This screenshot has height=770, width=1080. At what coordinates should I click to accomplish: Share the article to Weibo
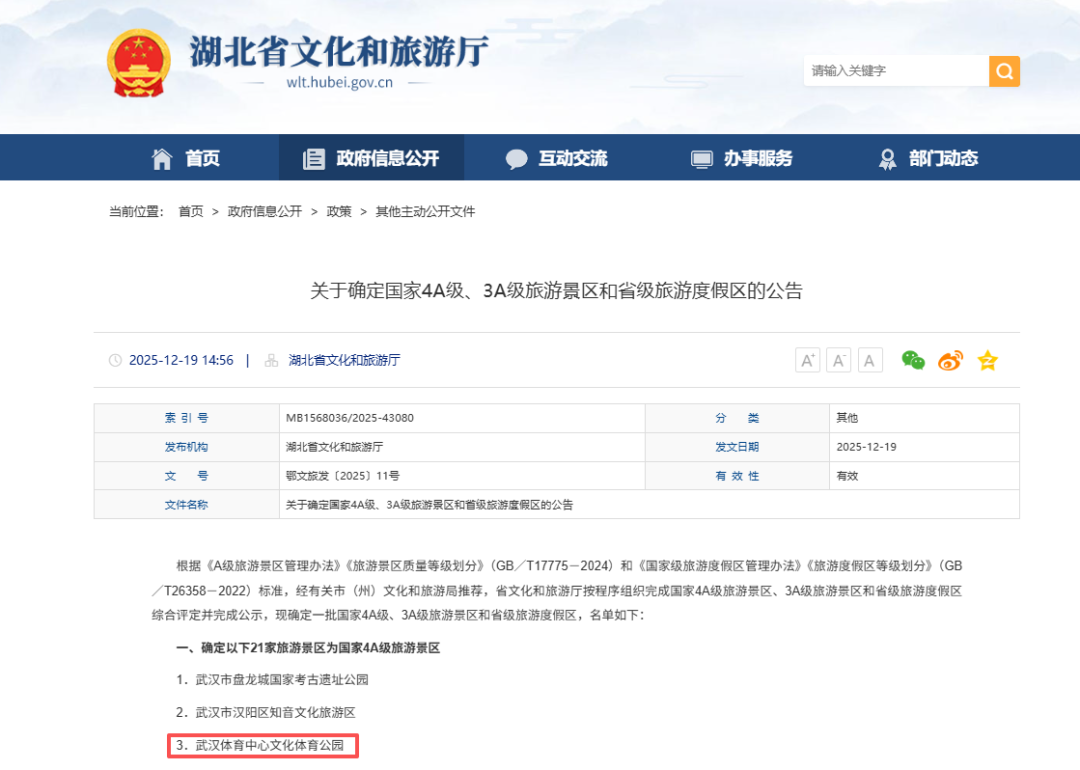point(949,361)
